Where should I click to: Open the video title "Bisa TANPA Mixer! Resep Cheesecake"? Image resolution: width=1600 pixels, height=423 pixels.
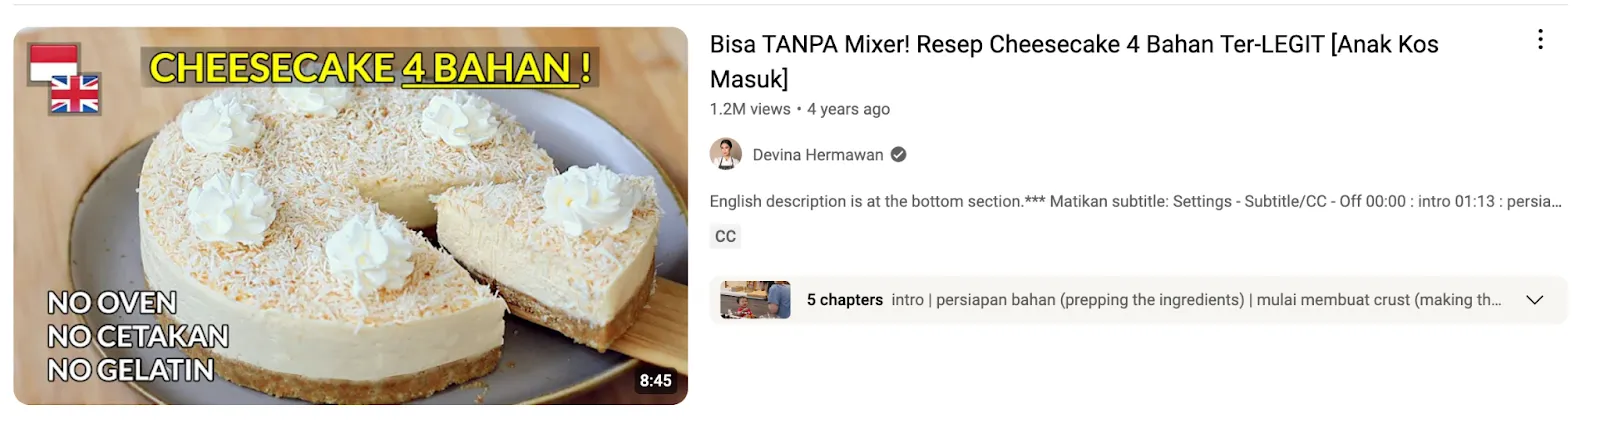click(1074, 61)
